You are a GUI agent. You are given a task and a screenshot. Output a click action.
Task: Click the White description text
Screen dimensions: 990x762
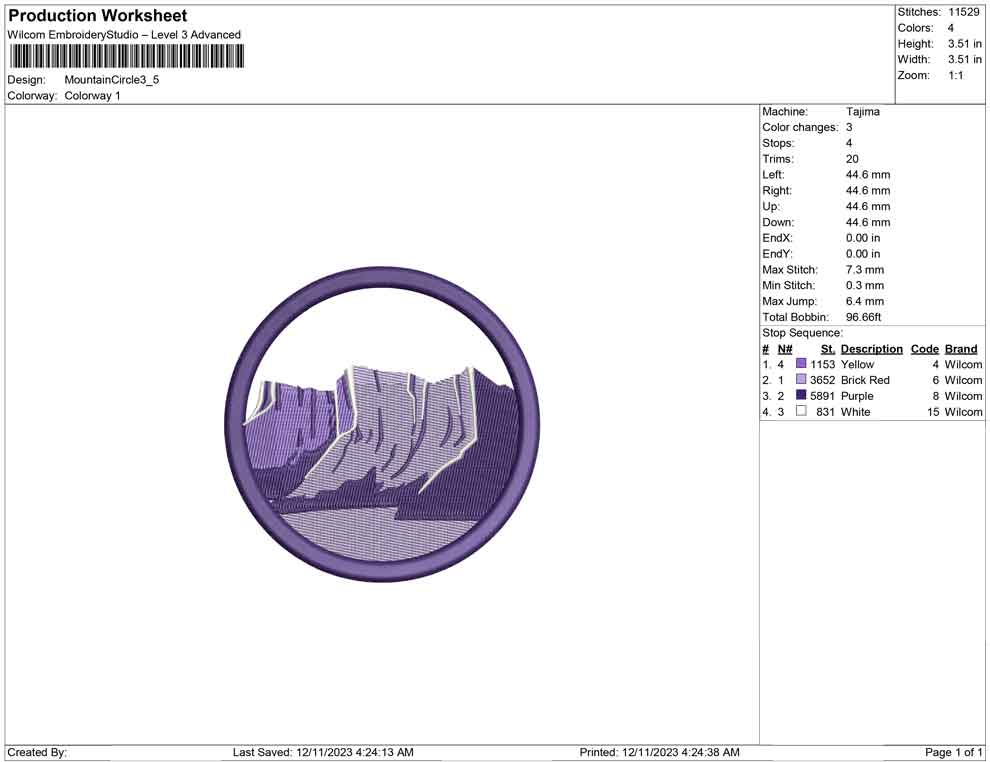click(x=856, y=412)
